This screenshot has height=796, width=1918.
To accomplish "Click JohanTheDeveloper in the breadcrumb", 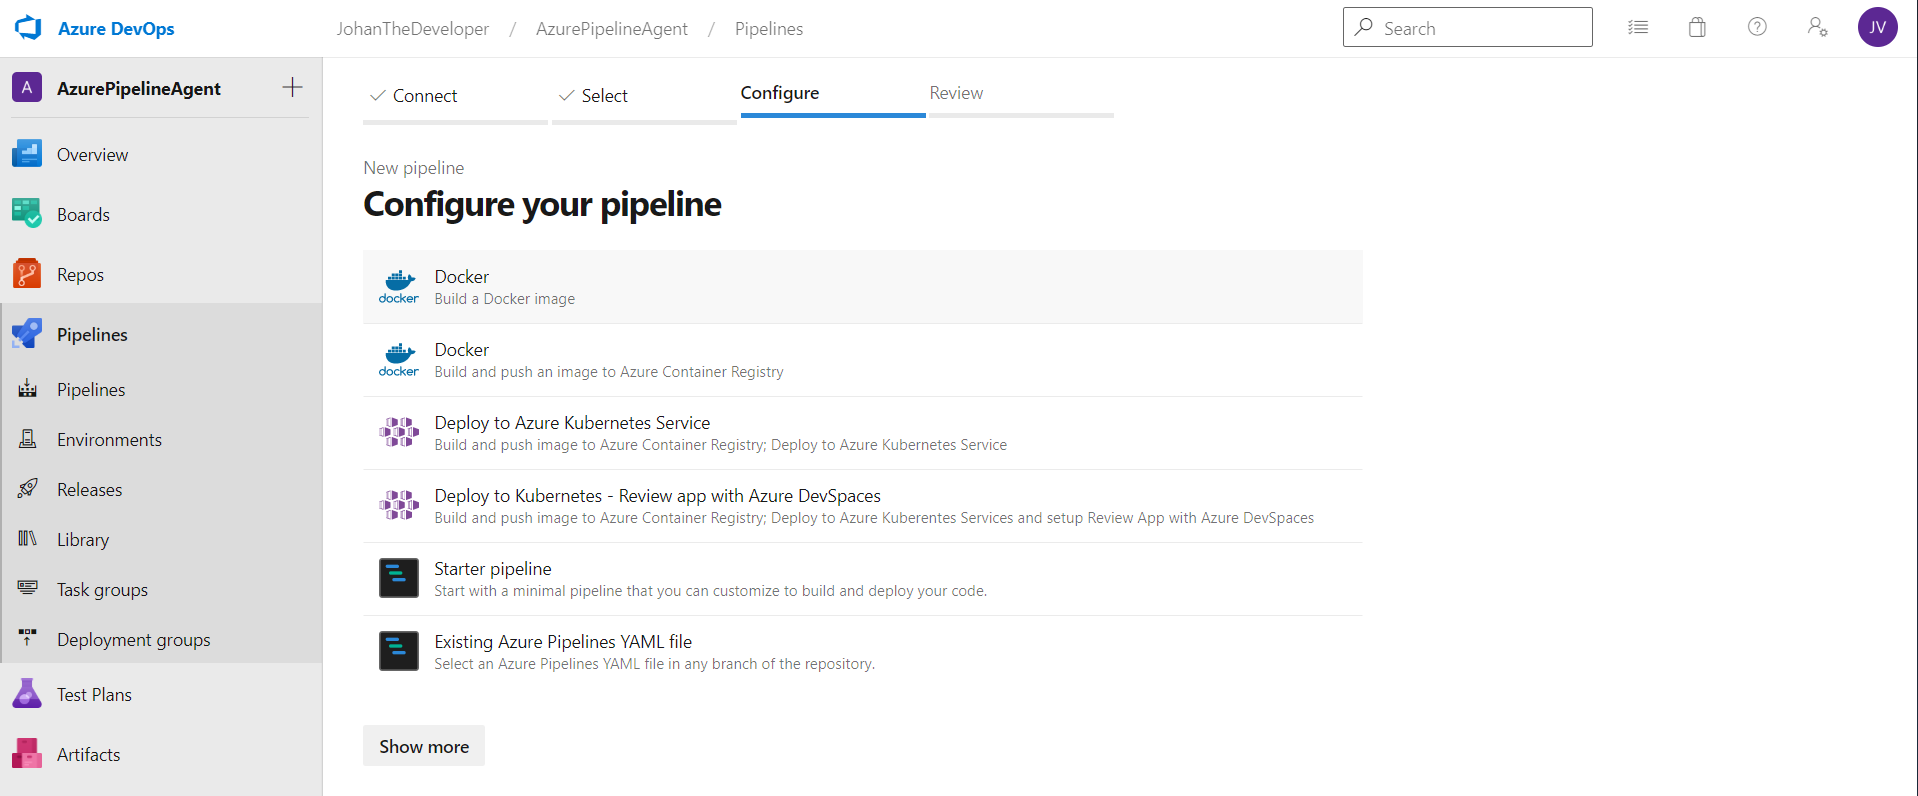I will tap(413, 29).
